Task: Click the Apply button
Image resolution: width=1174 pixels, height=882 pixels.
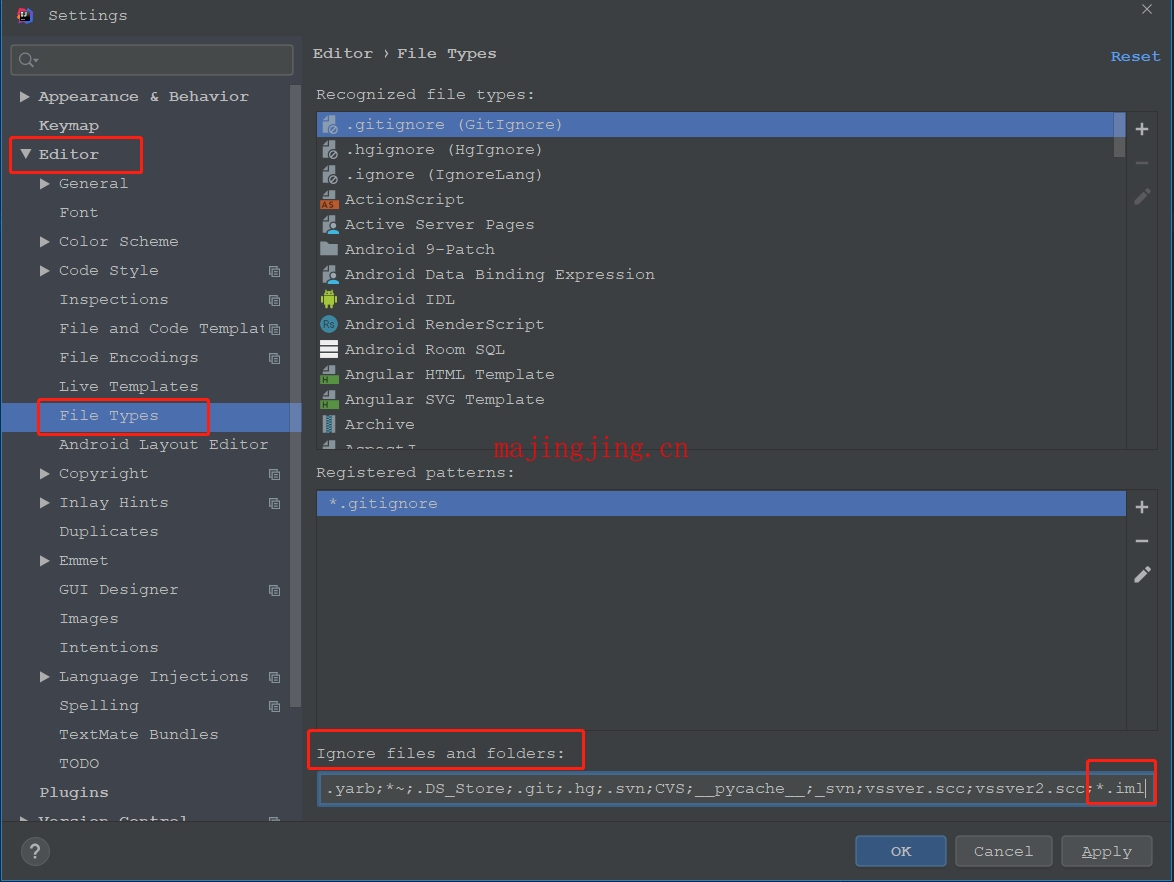Action: coord(1107,851)
